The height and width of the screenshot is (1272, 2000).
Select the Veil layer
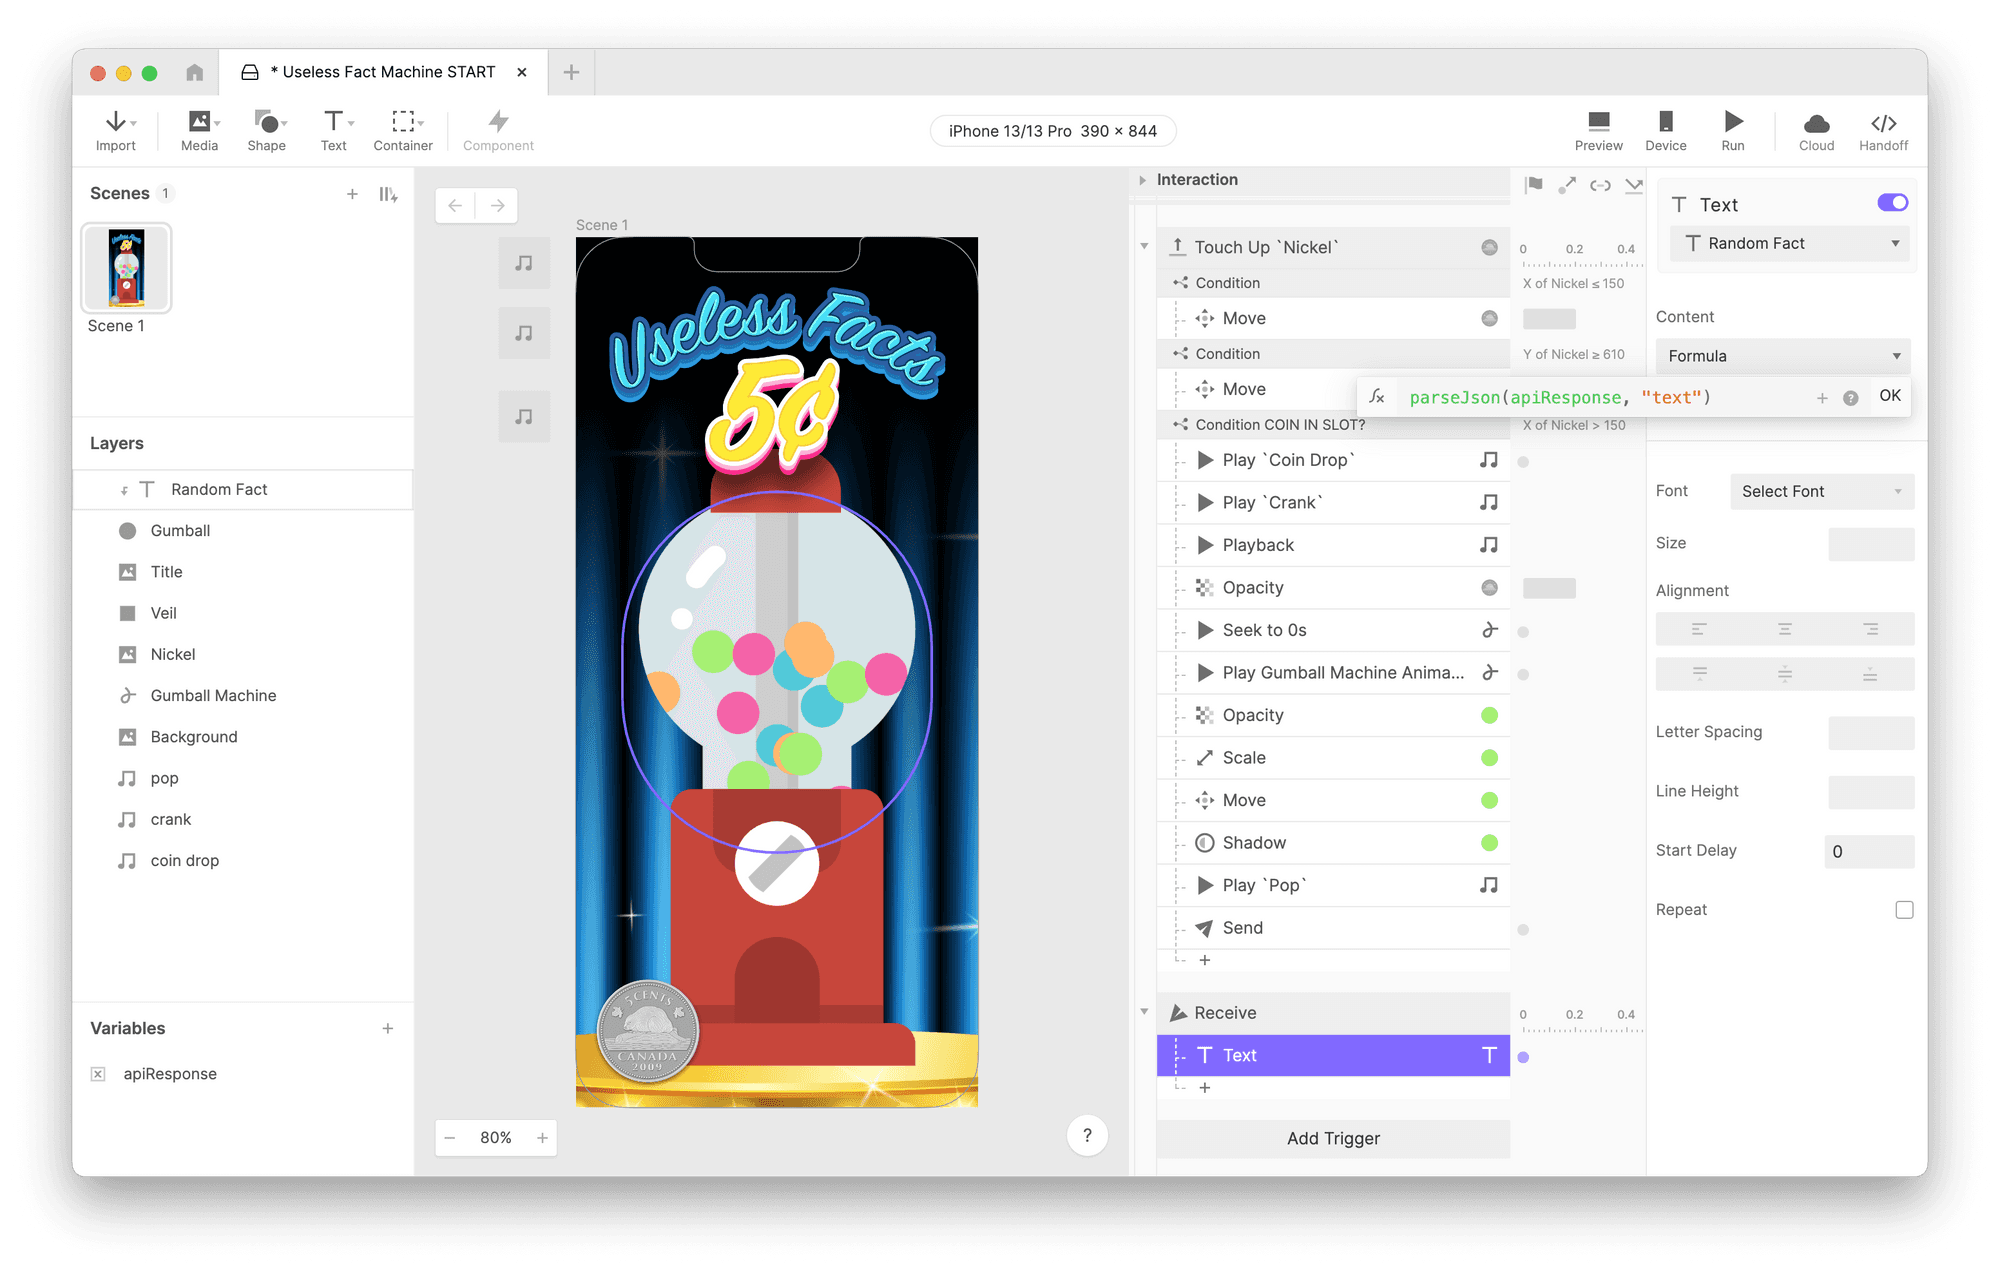[x=243, y=613]
